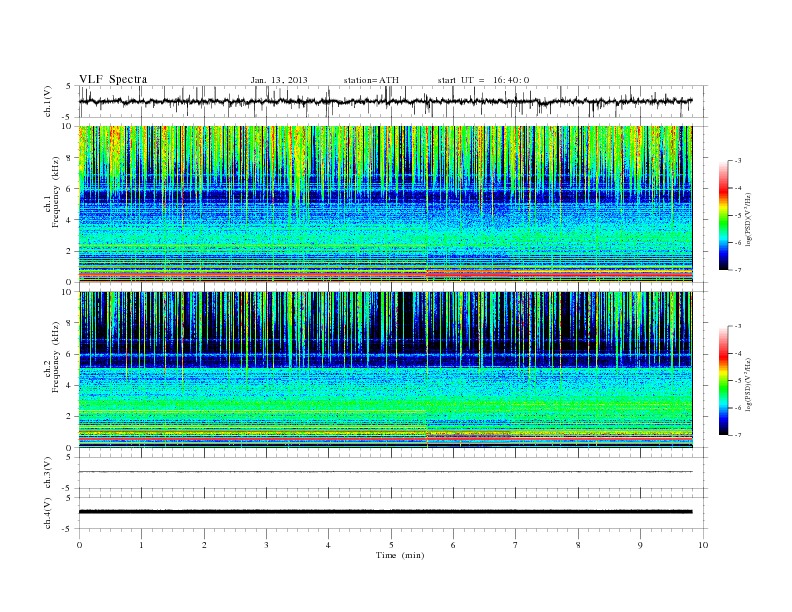This screenshot has width=792, height=612.
Task: Click the ch.1 waveform trace panel
Action: click(x=393, y=101)
